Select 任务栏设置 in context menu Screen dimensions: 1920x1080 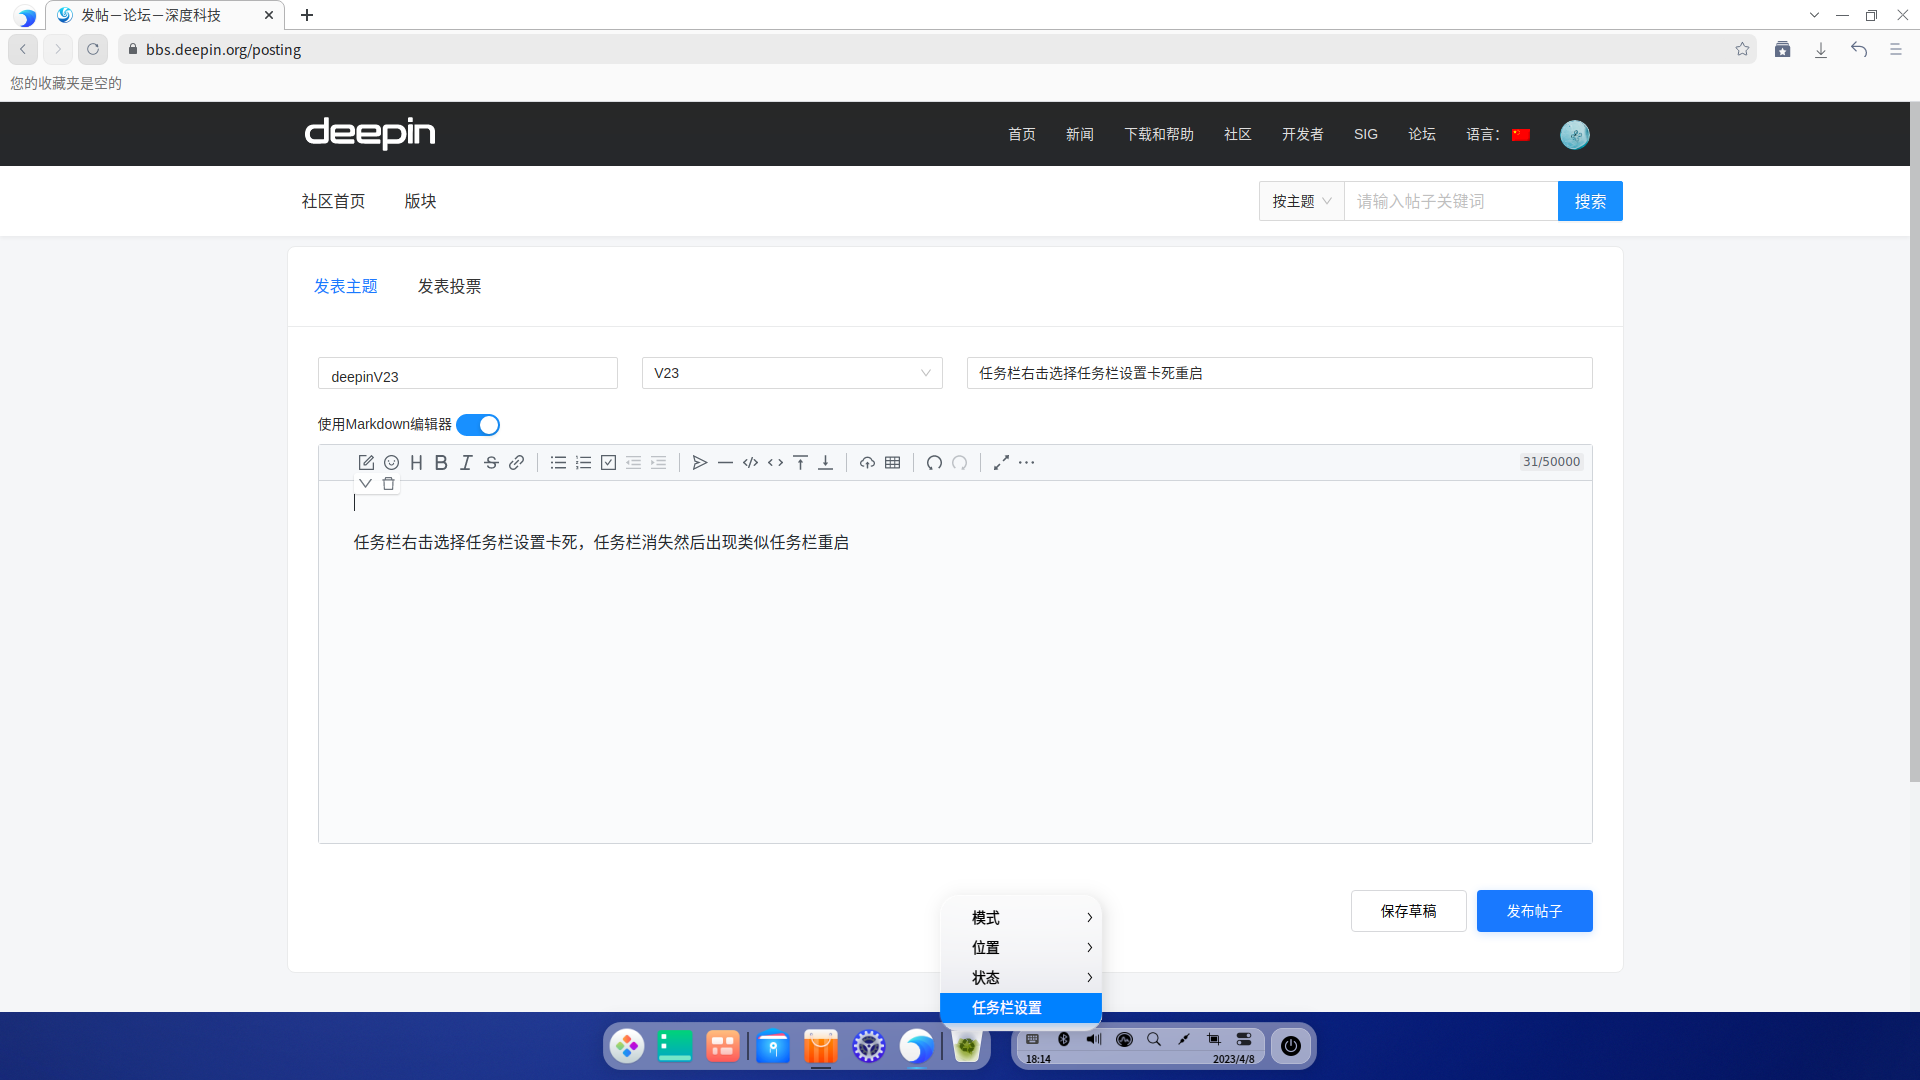(1020, 1008)
